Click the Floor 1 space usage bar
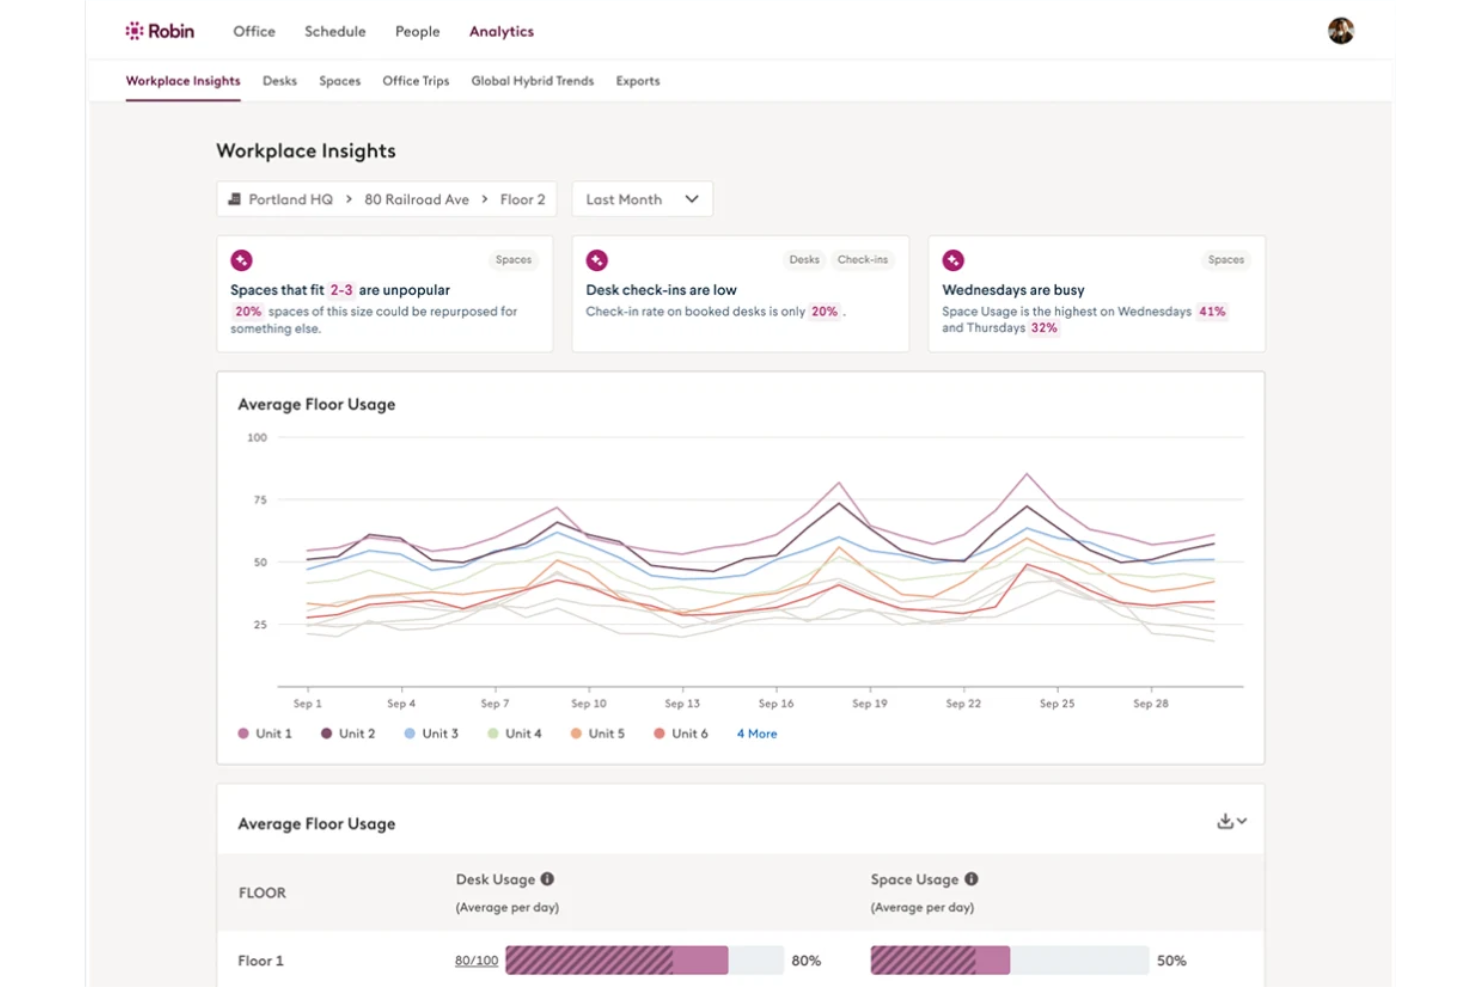Screen dimensions: 1480x987 (1010, 961)
